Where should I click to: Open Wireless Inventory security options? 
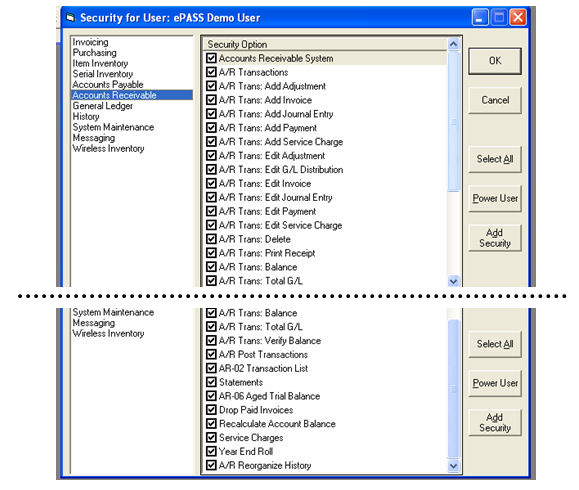click(108, 148)
